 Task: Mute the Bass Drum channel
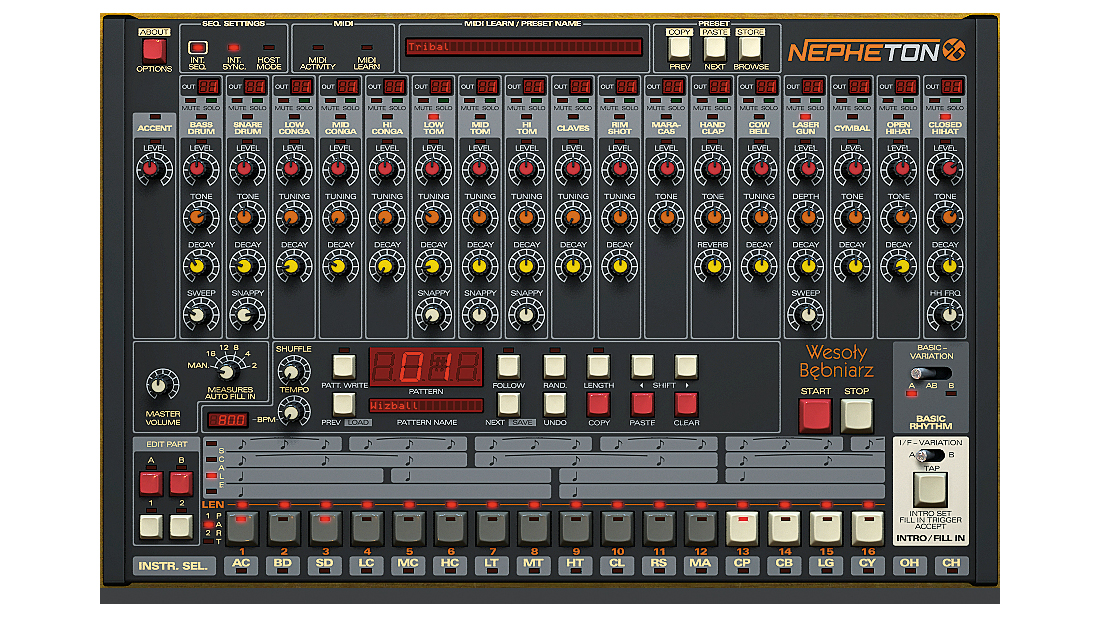(190, 101)
